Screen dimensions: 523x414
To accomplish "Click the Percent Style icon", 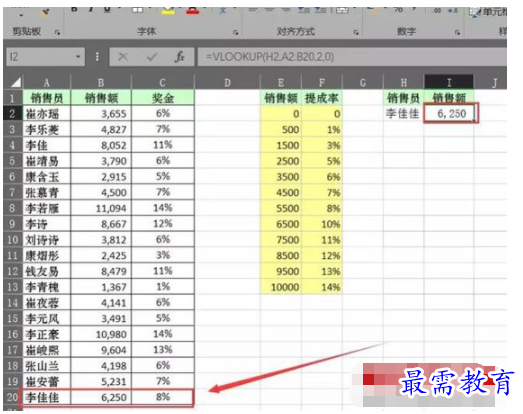I will coord(398,10).
